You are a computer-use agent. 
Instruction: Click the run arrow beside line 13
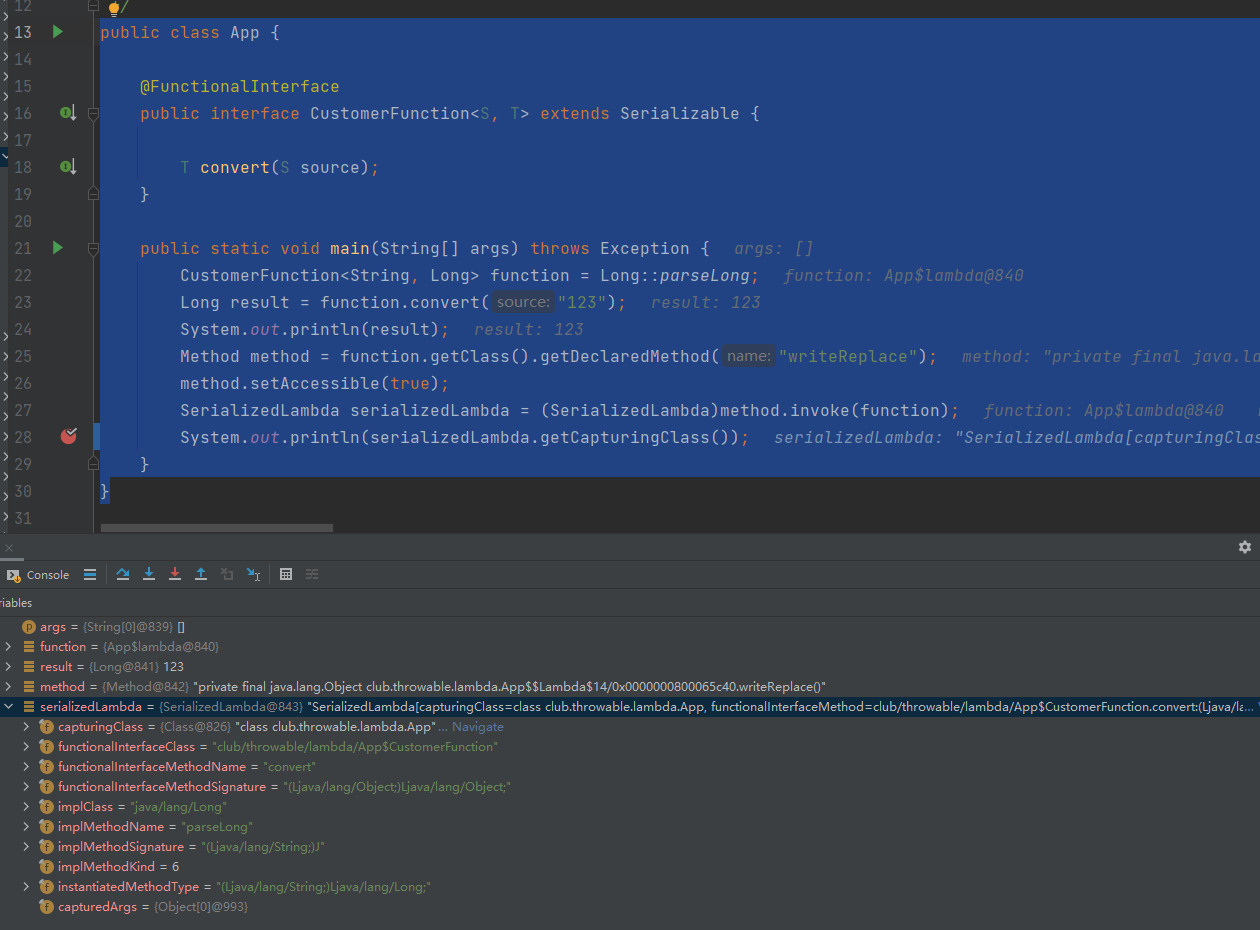point(57,31)
